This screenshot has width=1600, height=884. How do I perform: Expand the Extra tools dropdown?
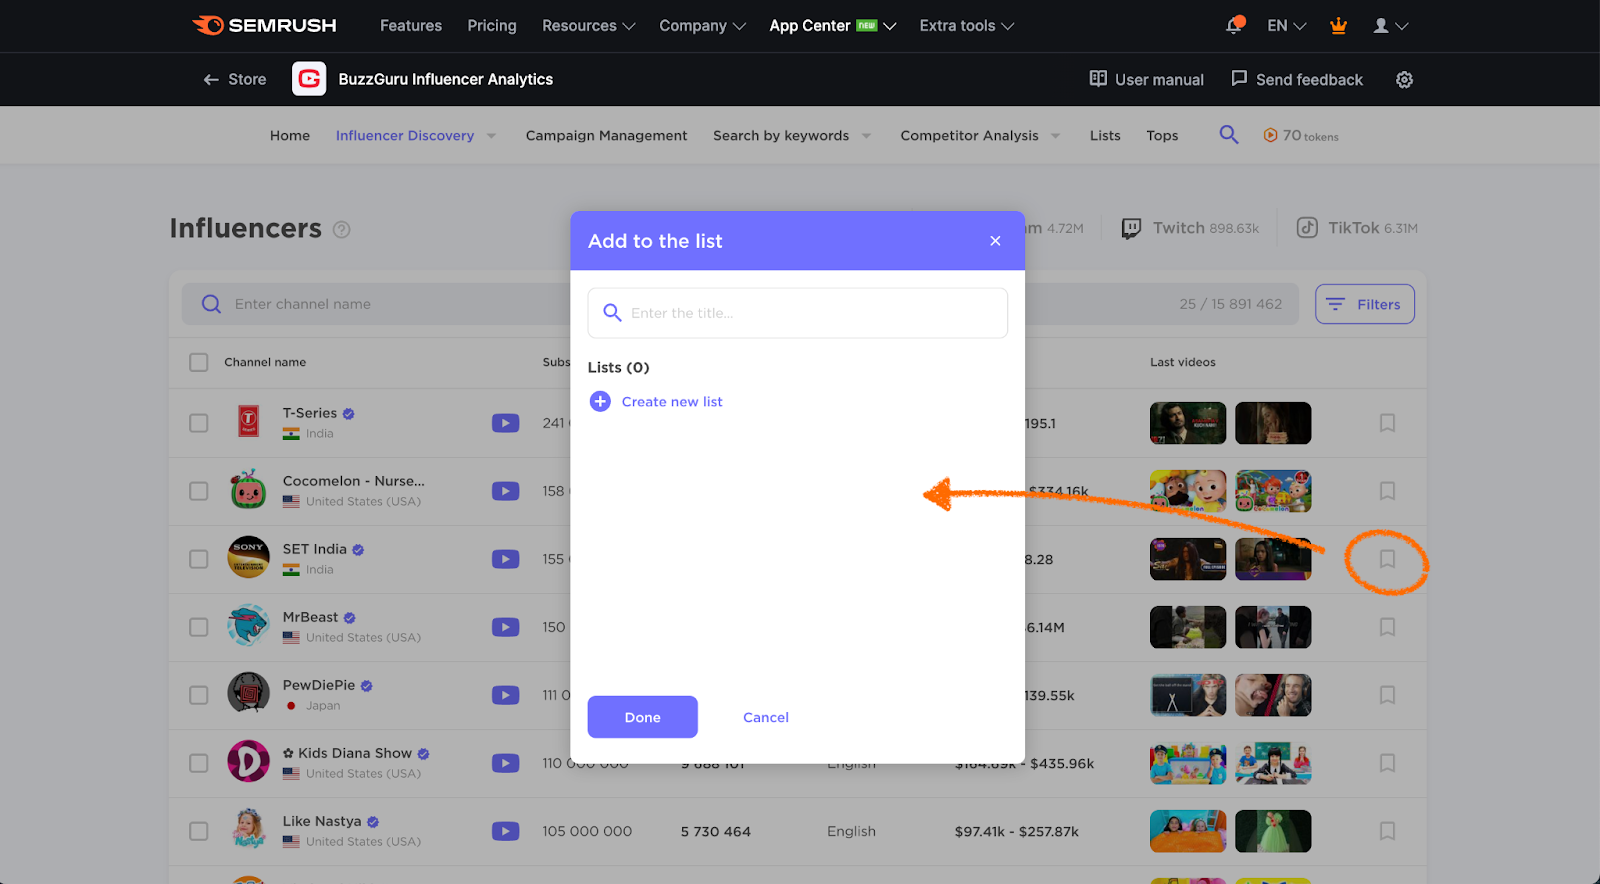[967, 26]
